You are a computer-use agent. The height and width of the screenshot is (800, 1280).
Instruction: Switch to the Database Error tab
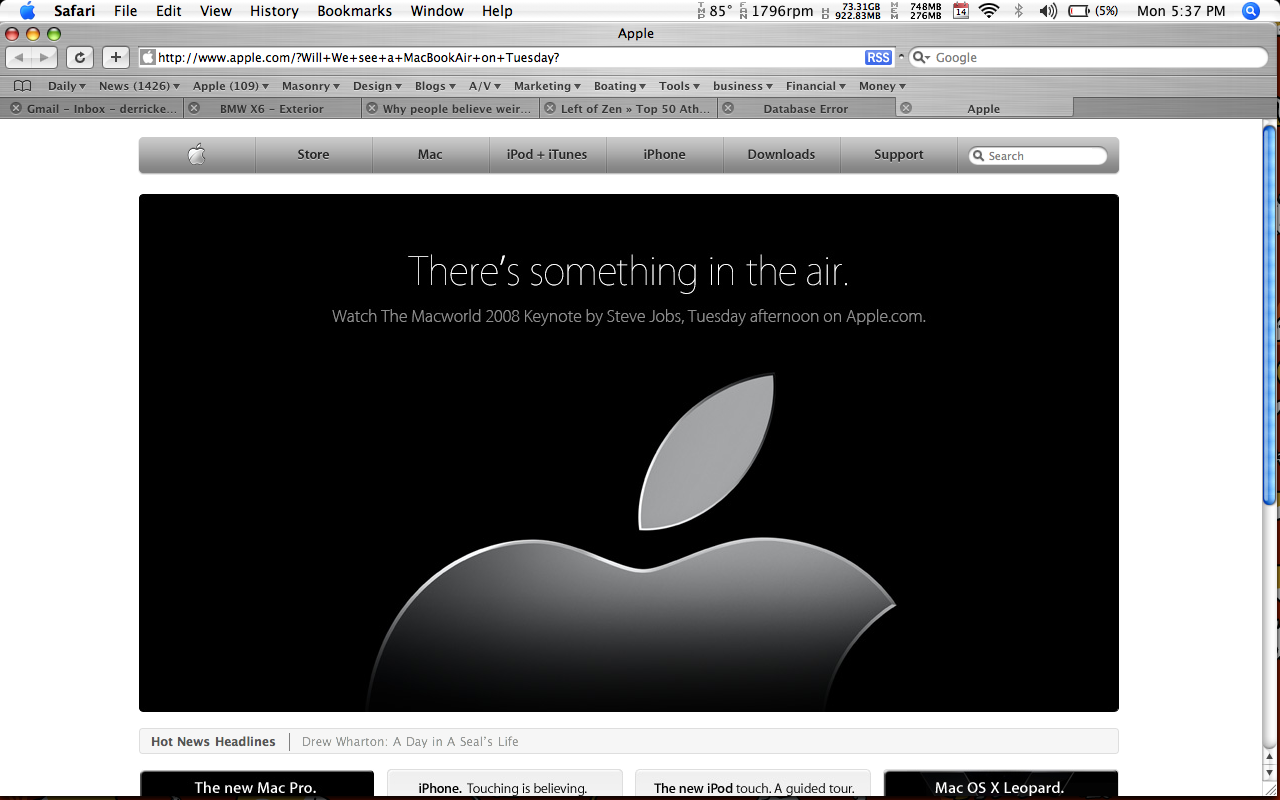coord(805,108)
